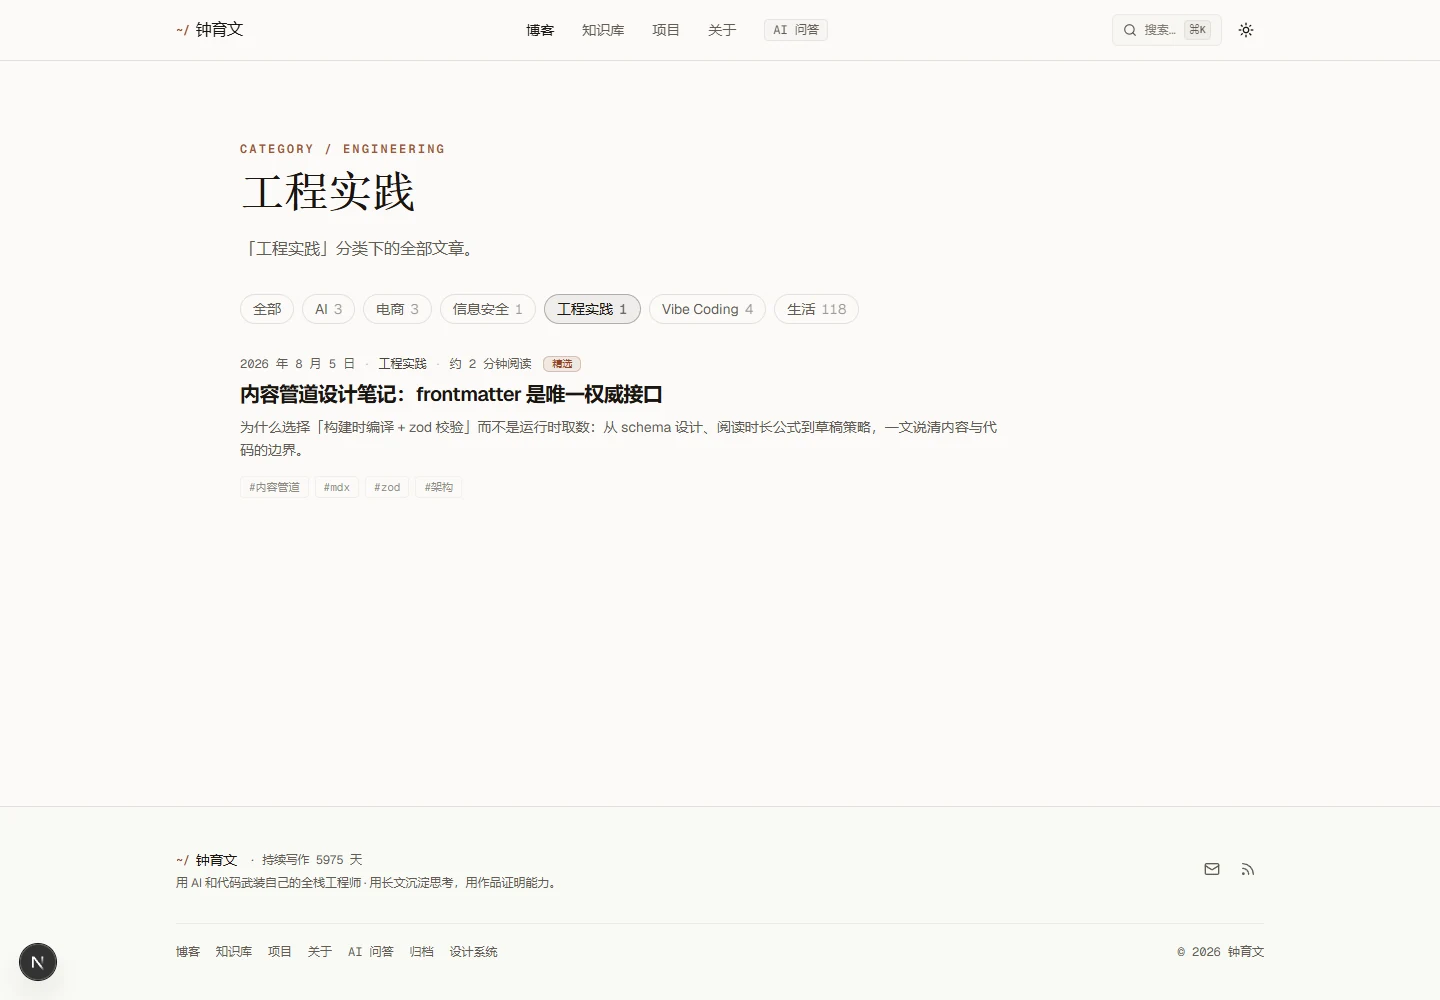Click the 工程实践 label in article meta
The height and width of the screenshot is (1000, 1440).
[x=402, y=364]
